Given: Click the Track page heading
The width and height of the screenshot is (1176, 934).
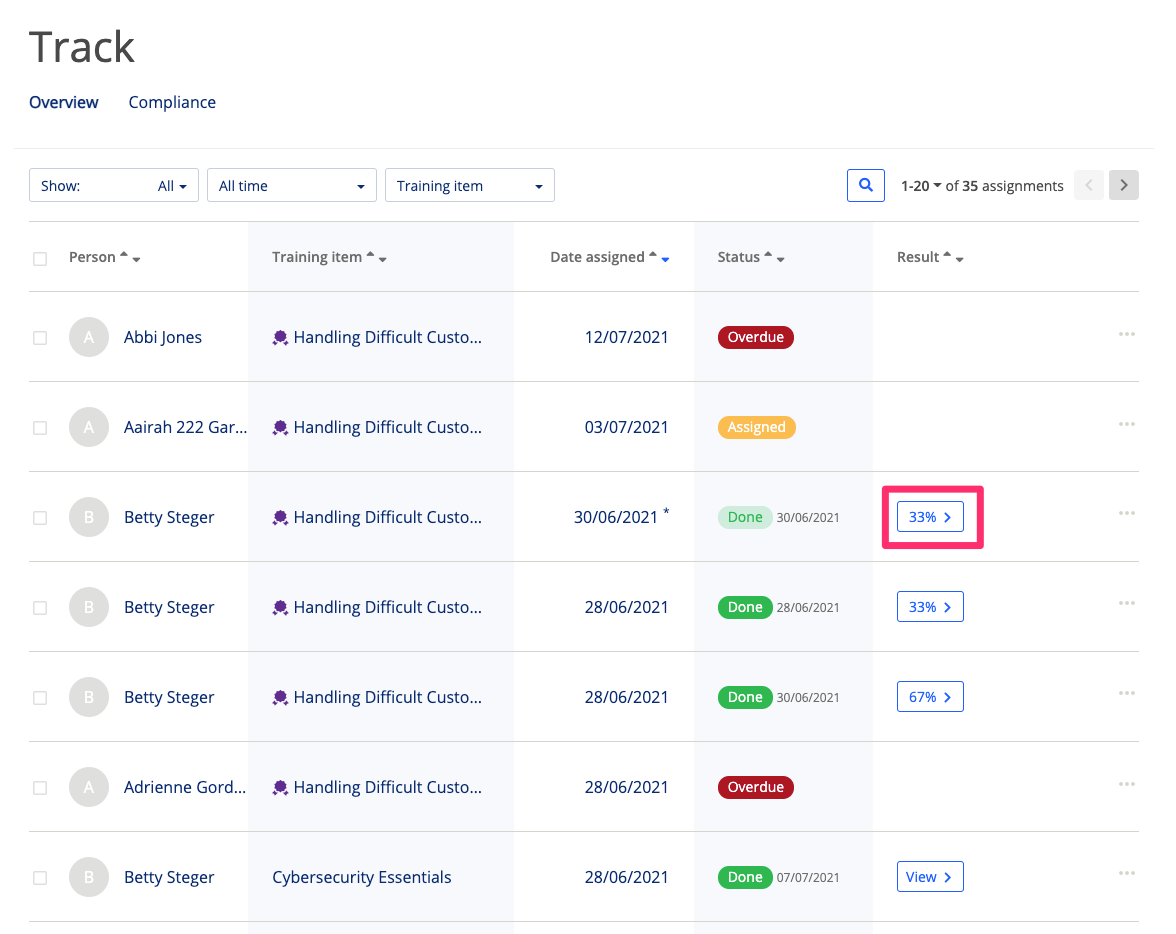Looking at the screenshot, I should click(82, 47).
